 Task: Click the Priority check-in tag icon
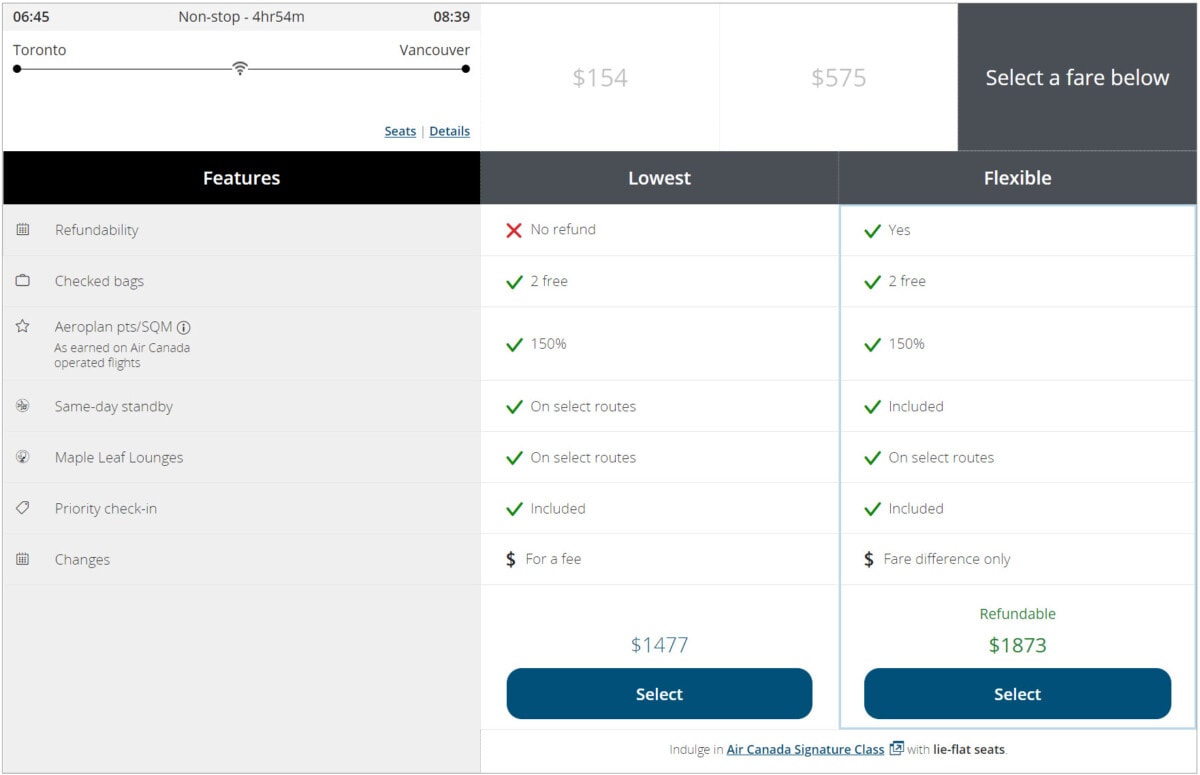point(23,508)
